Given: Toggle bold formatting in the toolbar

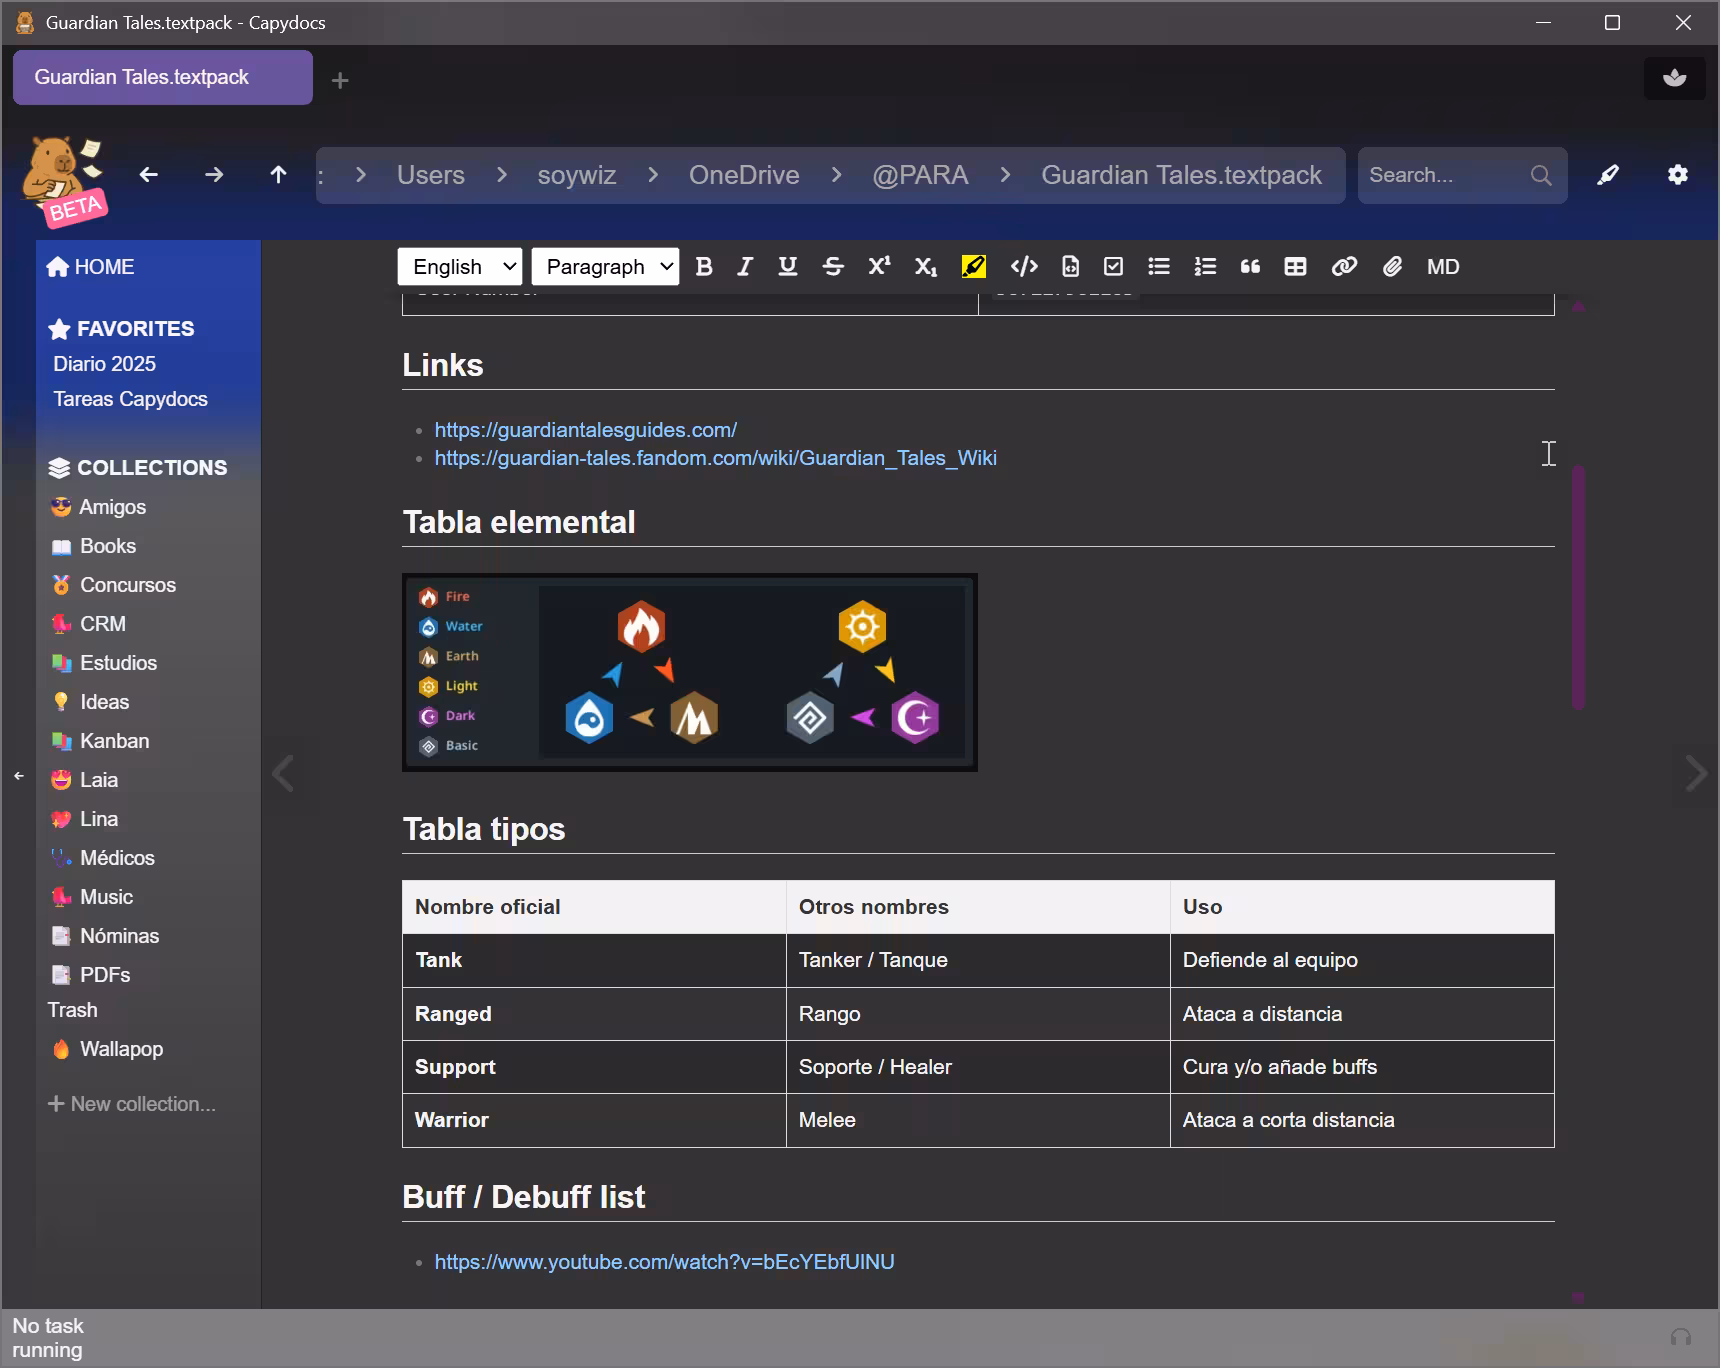Looking at the screenshot, I should pyautogui.click(x=704, y=267).
